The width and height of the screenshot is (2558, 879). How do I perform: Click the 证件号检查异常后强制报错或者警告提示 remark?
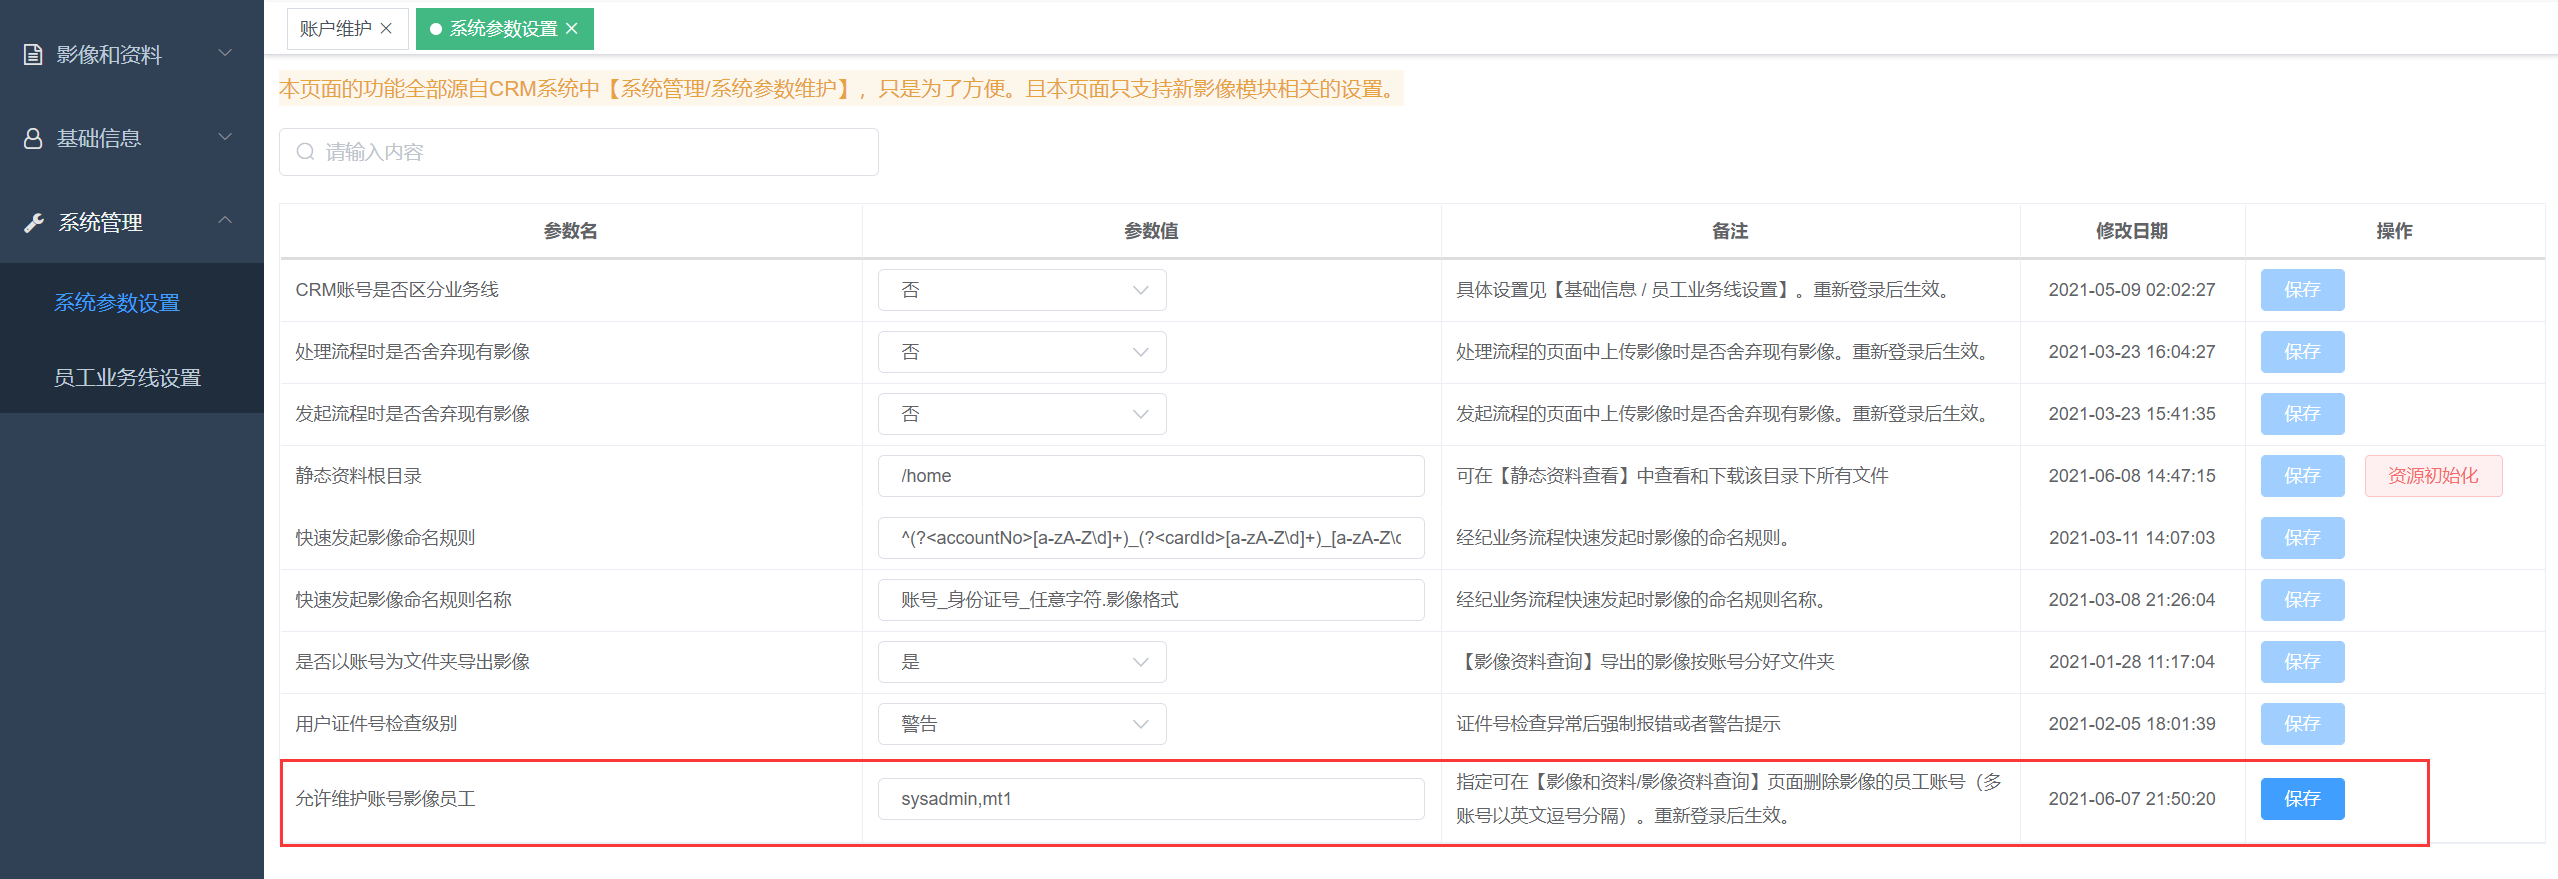tap(1618, 724)
